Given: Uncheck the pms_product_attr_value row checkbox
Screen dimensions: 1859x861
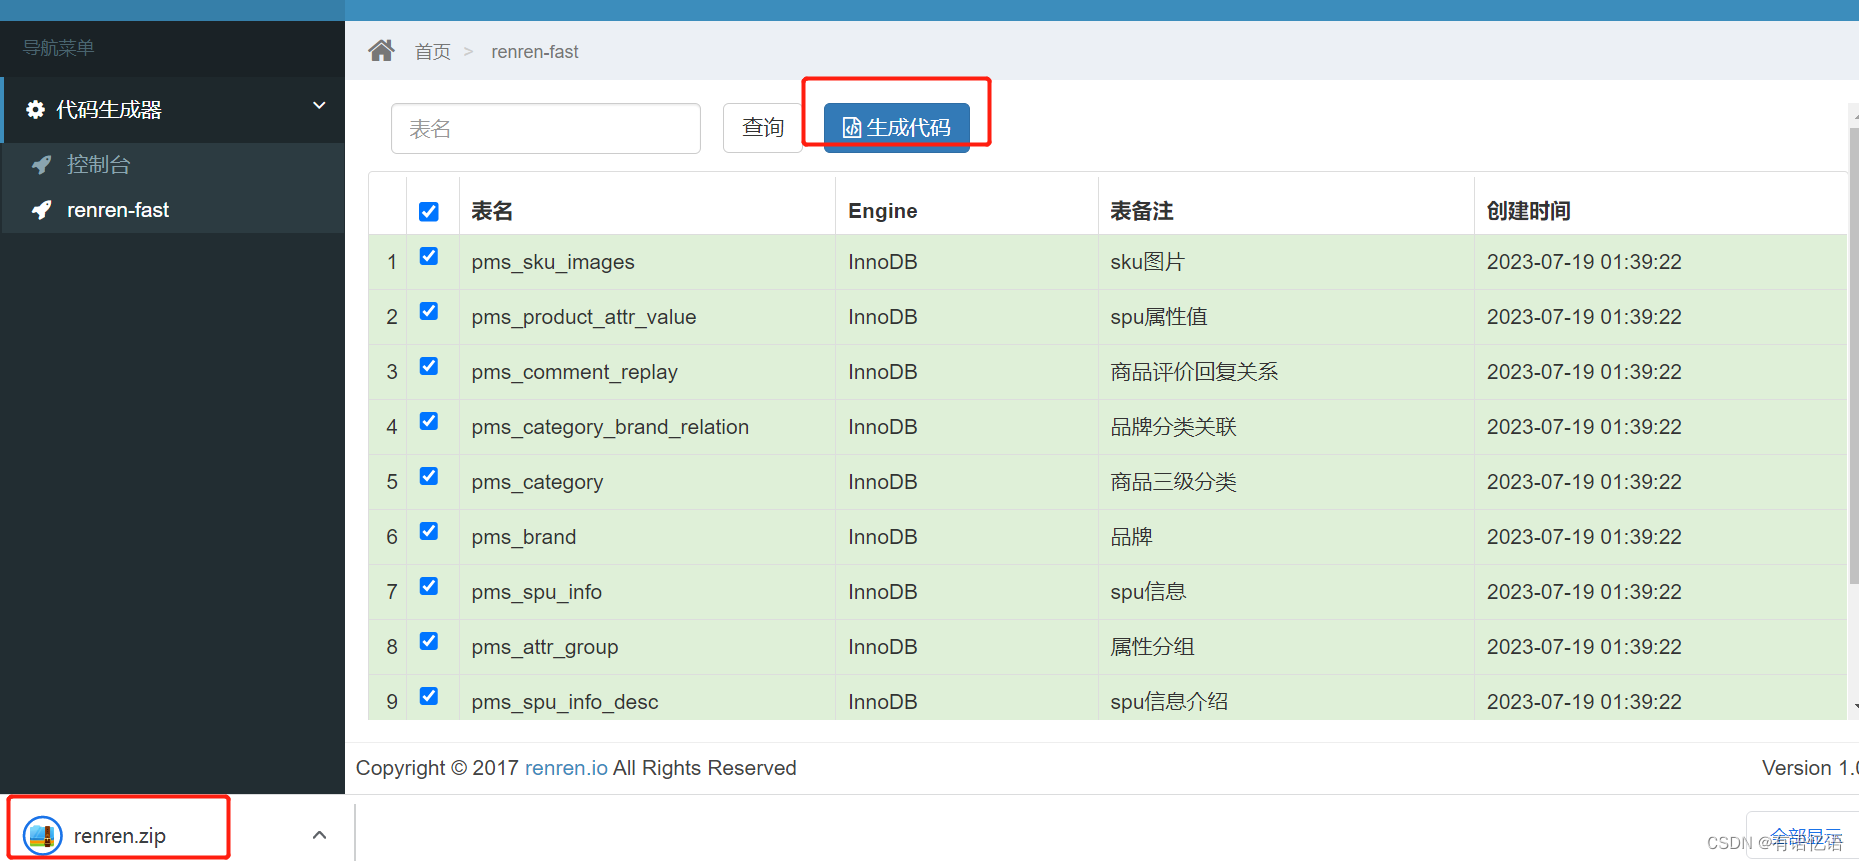Looking at the screenshot, I should (429, 311).
